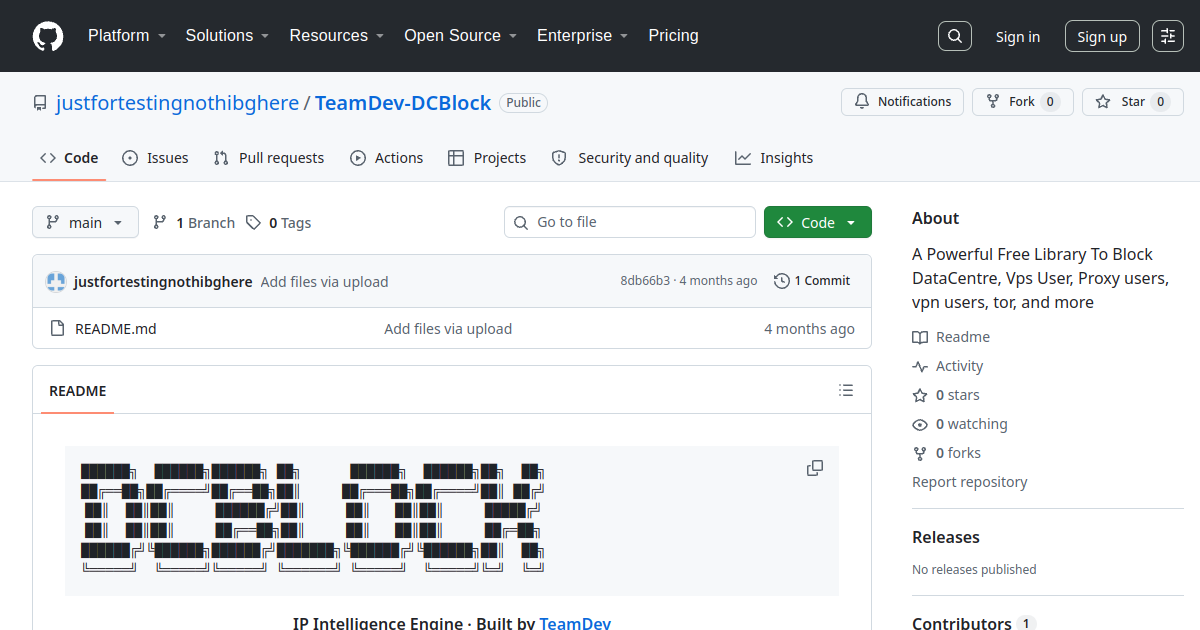Open the Open Source dropdown

pos(460,36)
